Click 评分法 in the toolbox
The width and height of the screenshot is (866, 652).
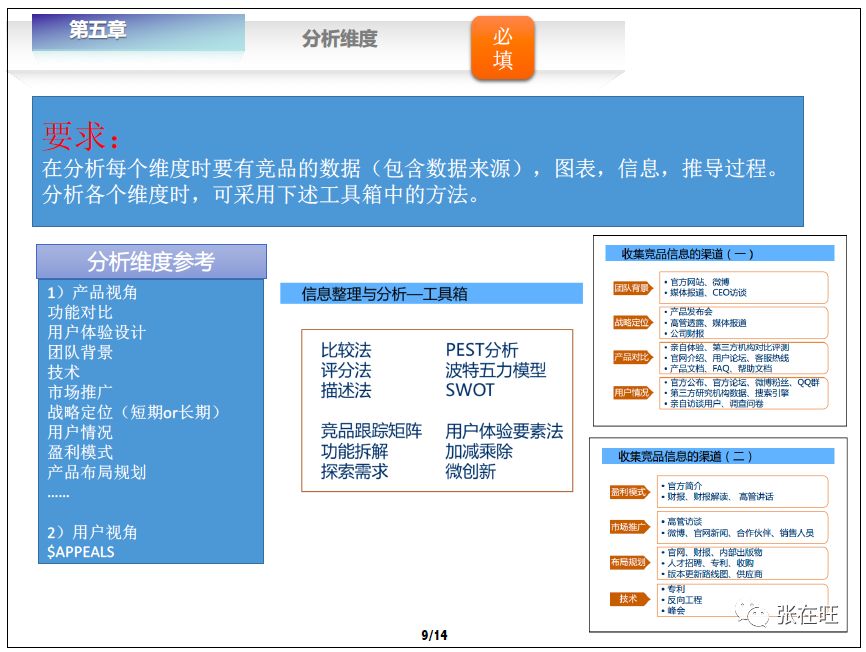click(x=346, y=370)
